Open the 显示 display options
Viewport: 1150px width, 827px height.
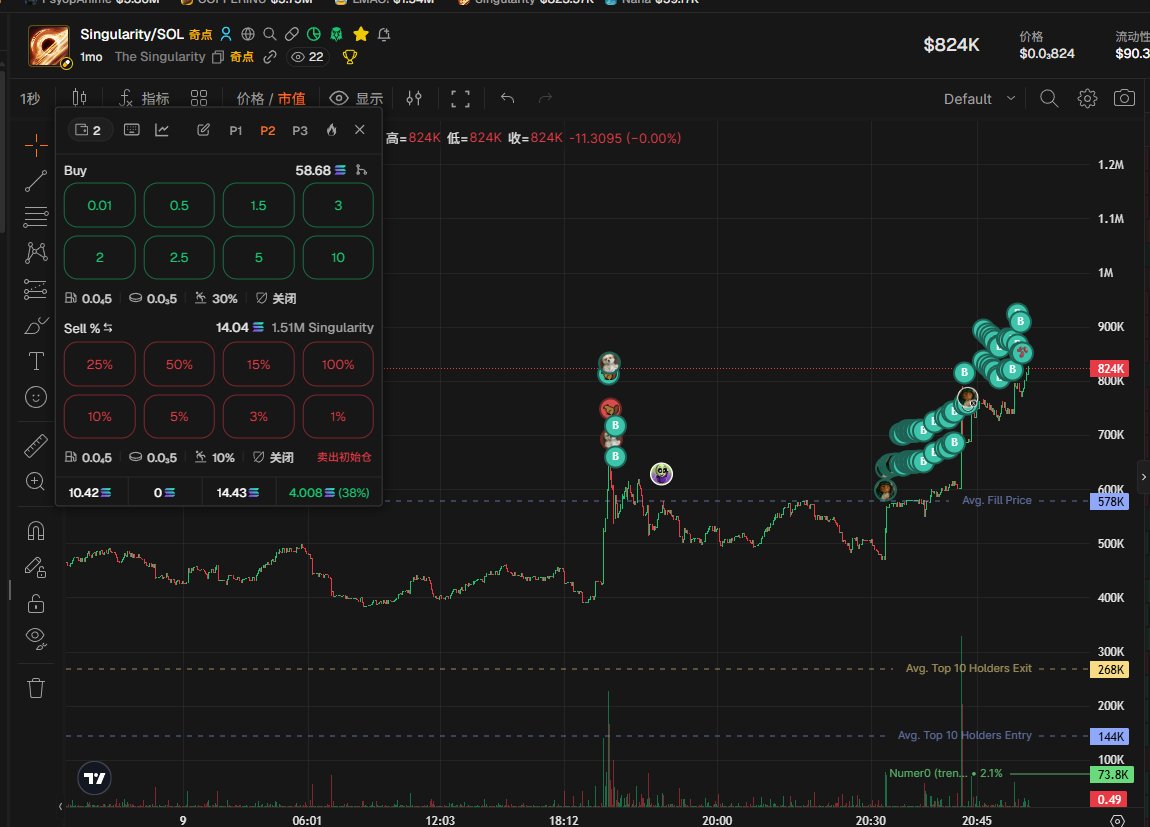click(x=356, y=98)
